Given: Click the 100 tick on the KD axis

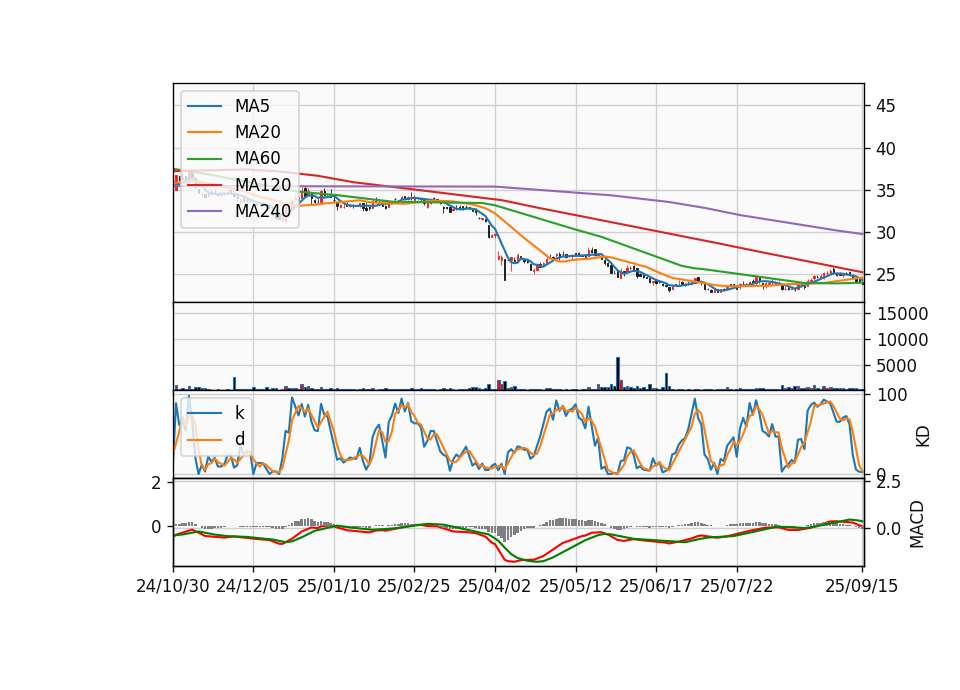Looking at the screenshot, I should pos(892,395).
